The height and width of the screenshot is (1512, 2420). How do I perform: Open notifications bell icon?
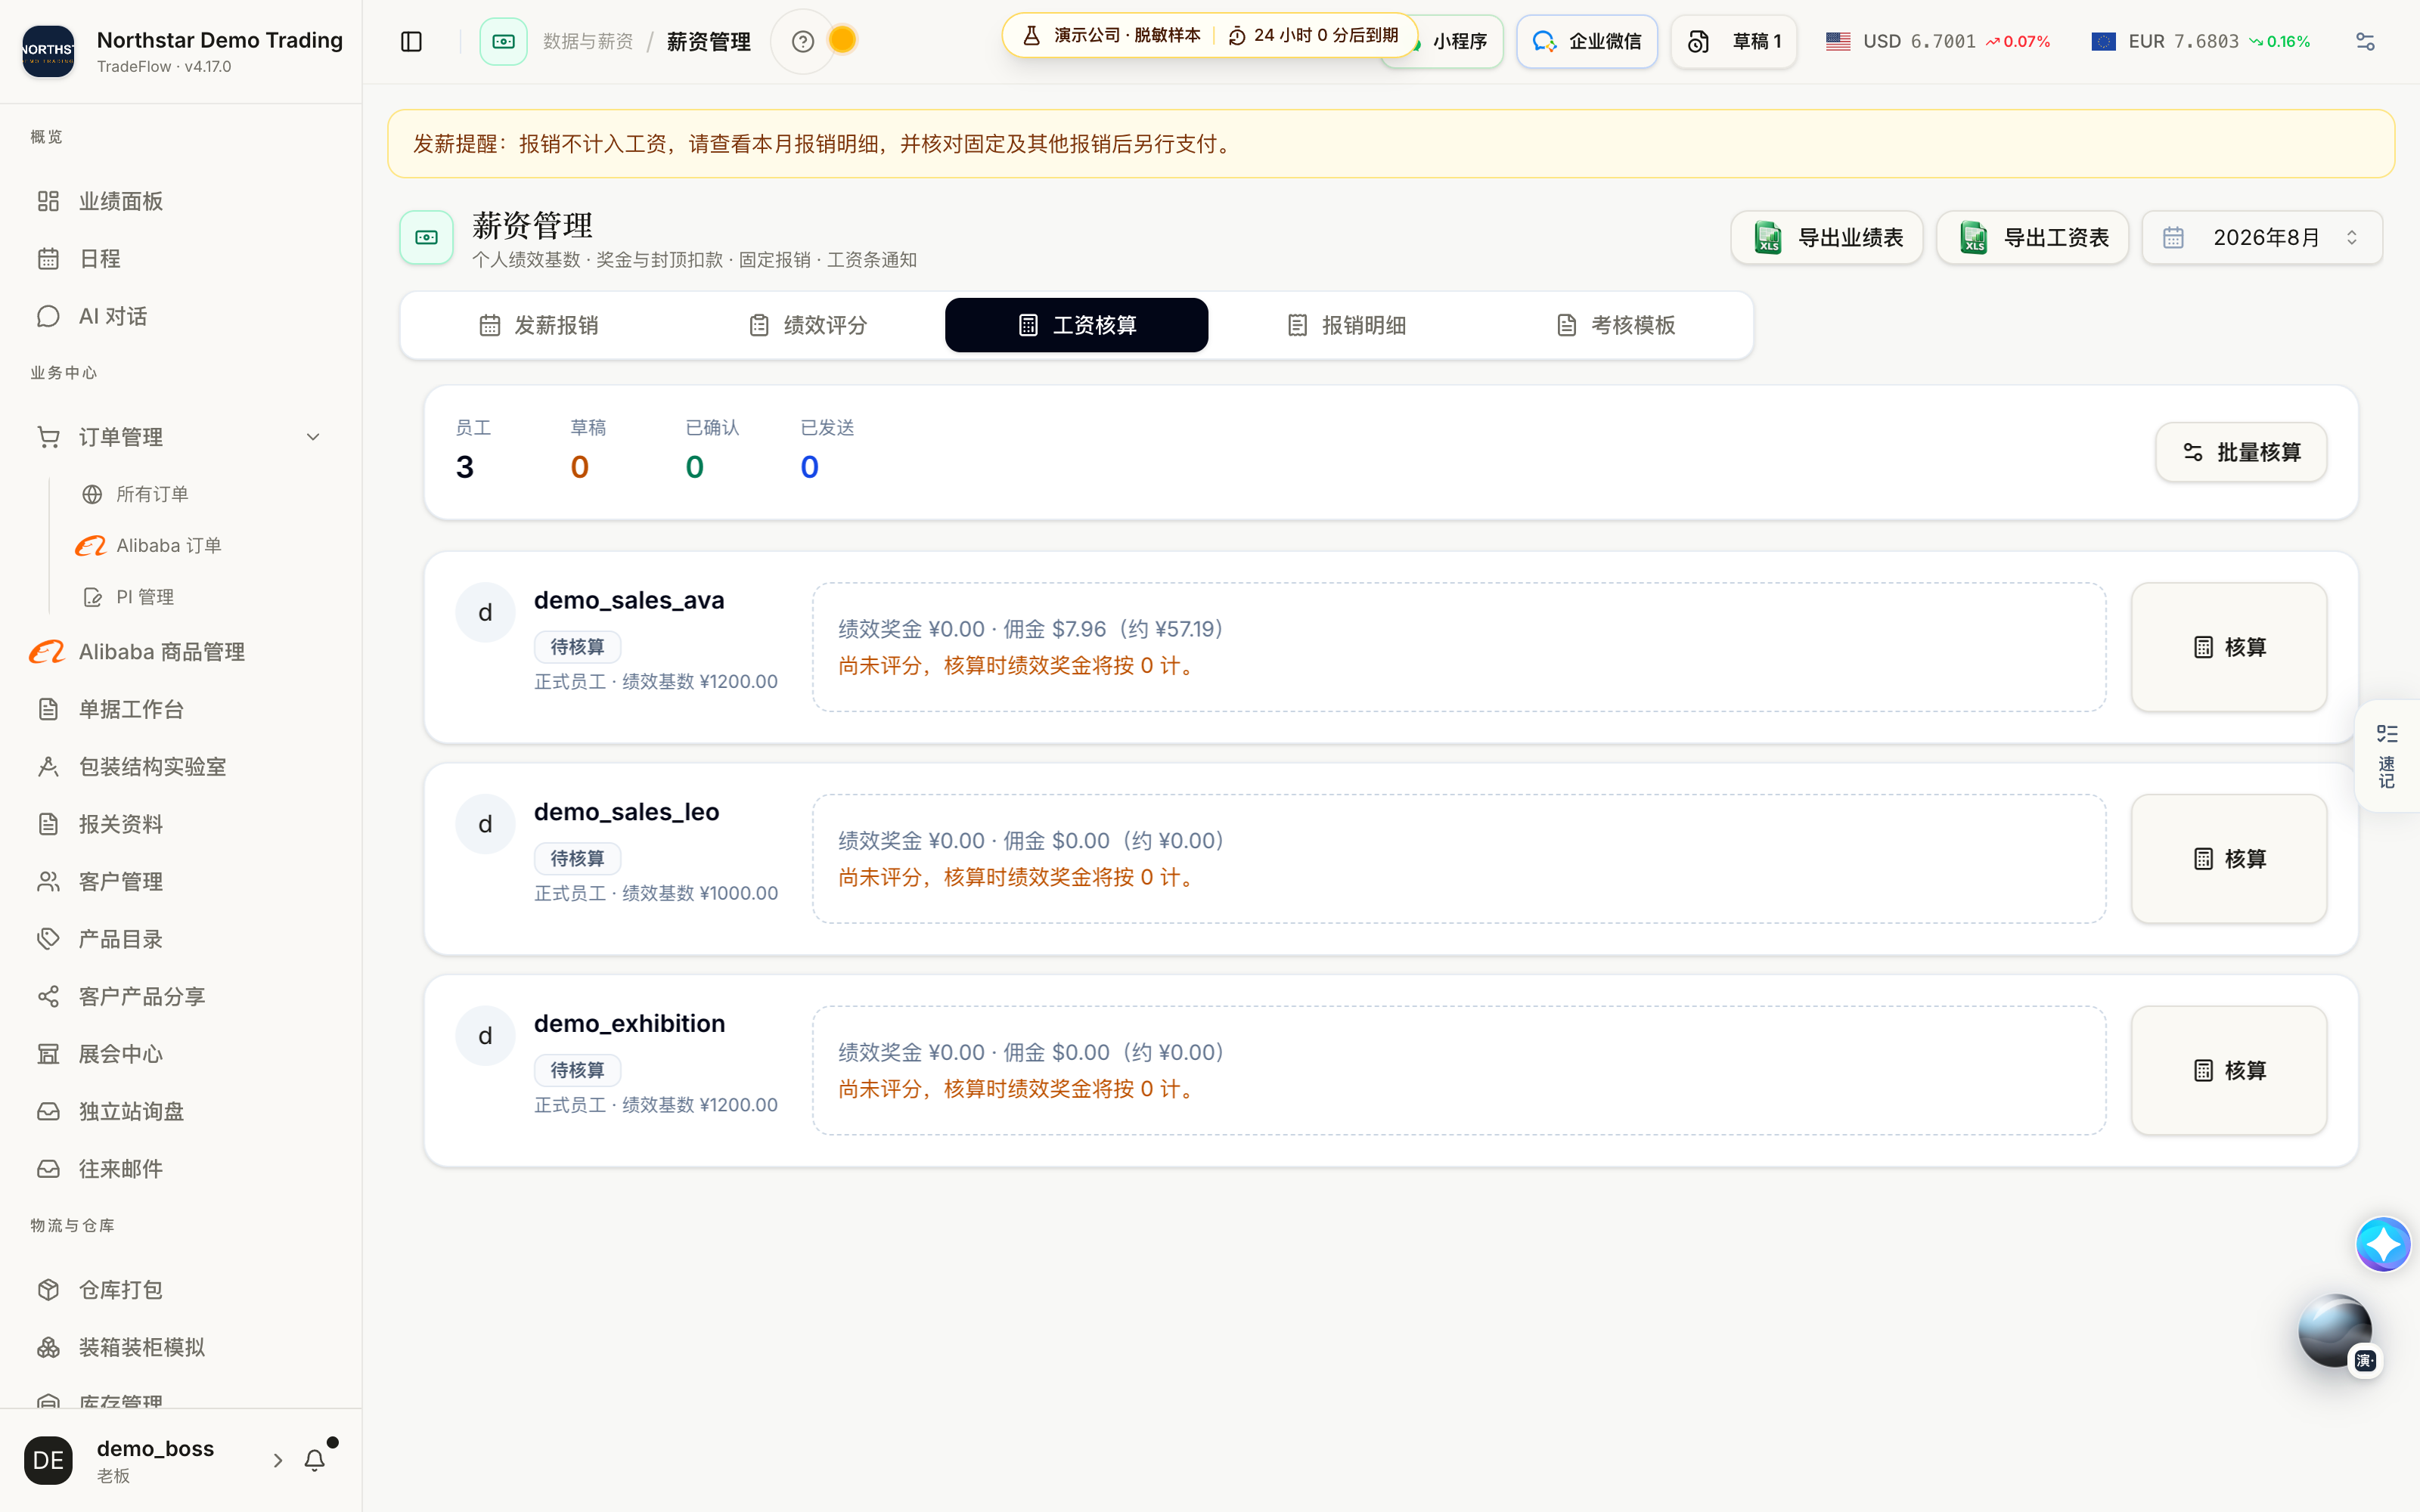315,1460
